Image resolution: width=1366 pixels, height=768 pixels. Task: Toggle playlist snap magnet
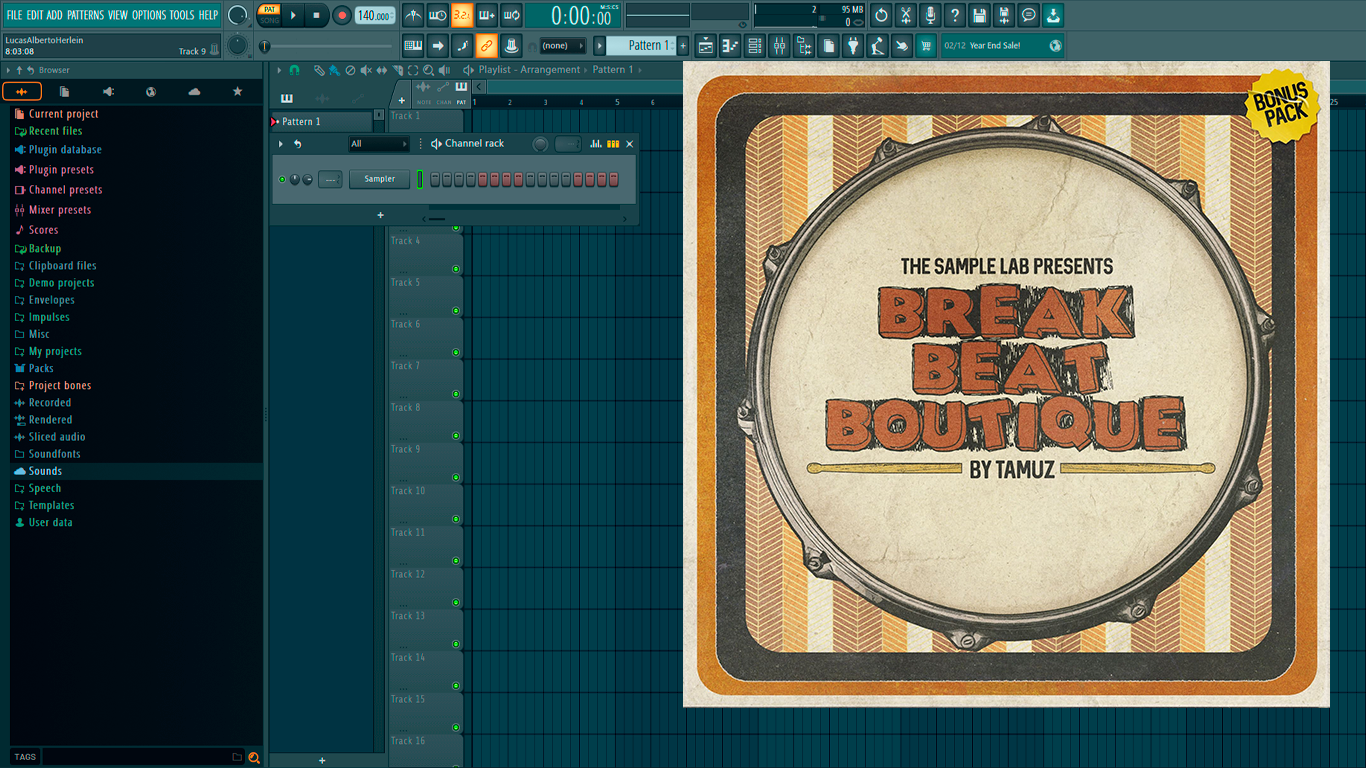294,70
